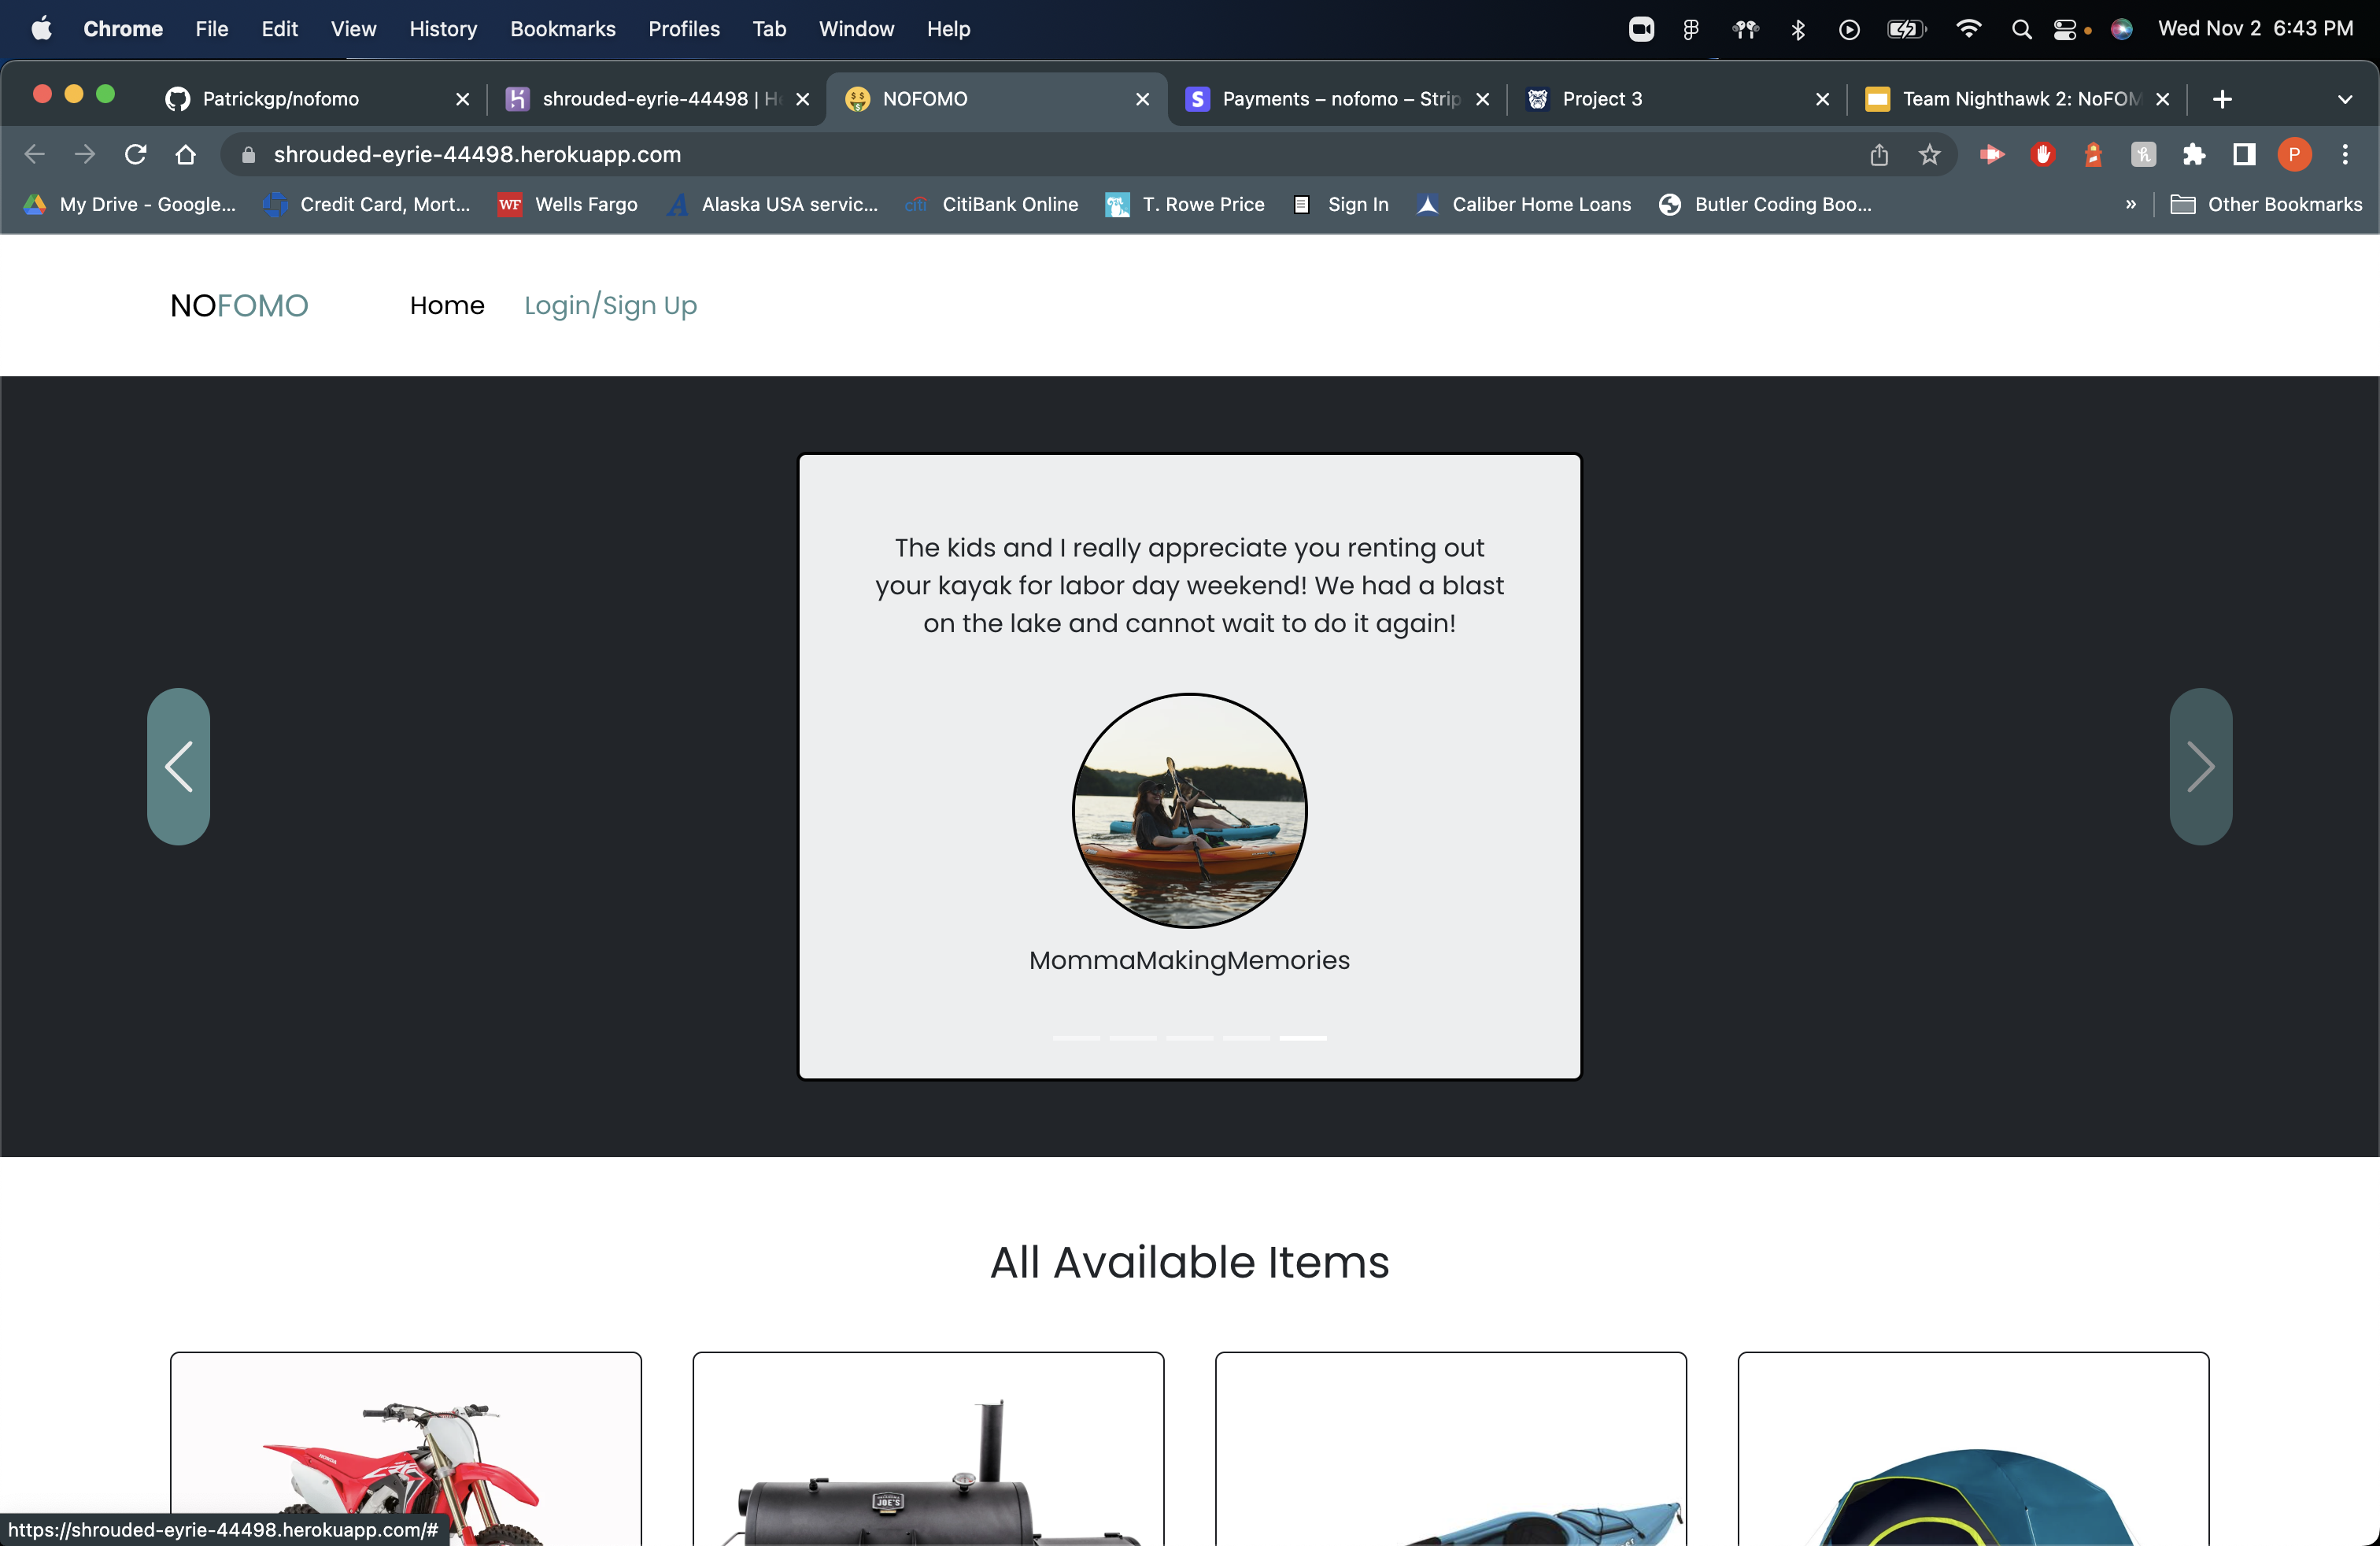Bookmark this page with the star icon

click(1930, 155)
